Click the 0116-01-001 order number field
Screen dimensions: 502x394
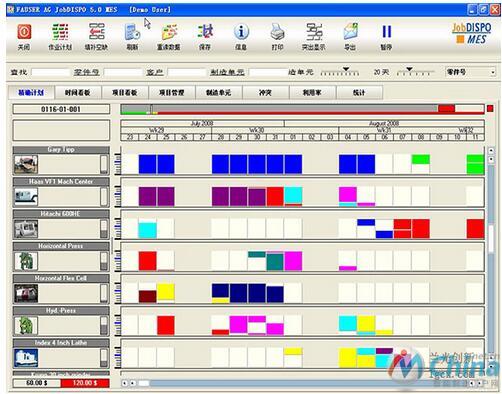click(61, 109)
